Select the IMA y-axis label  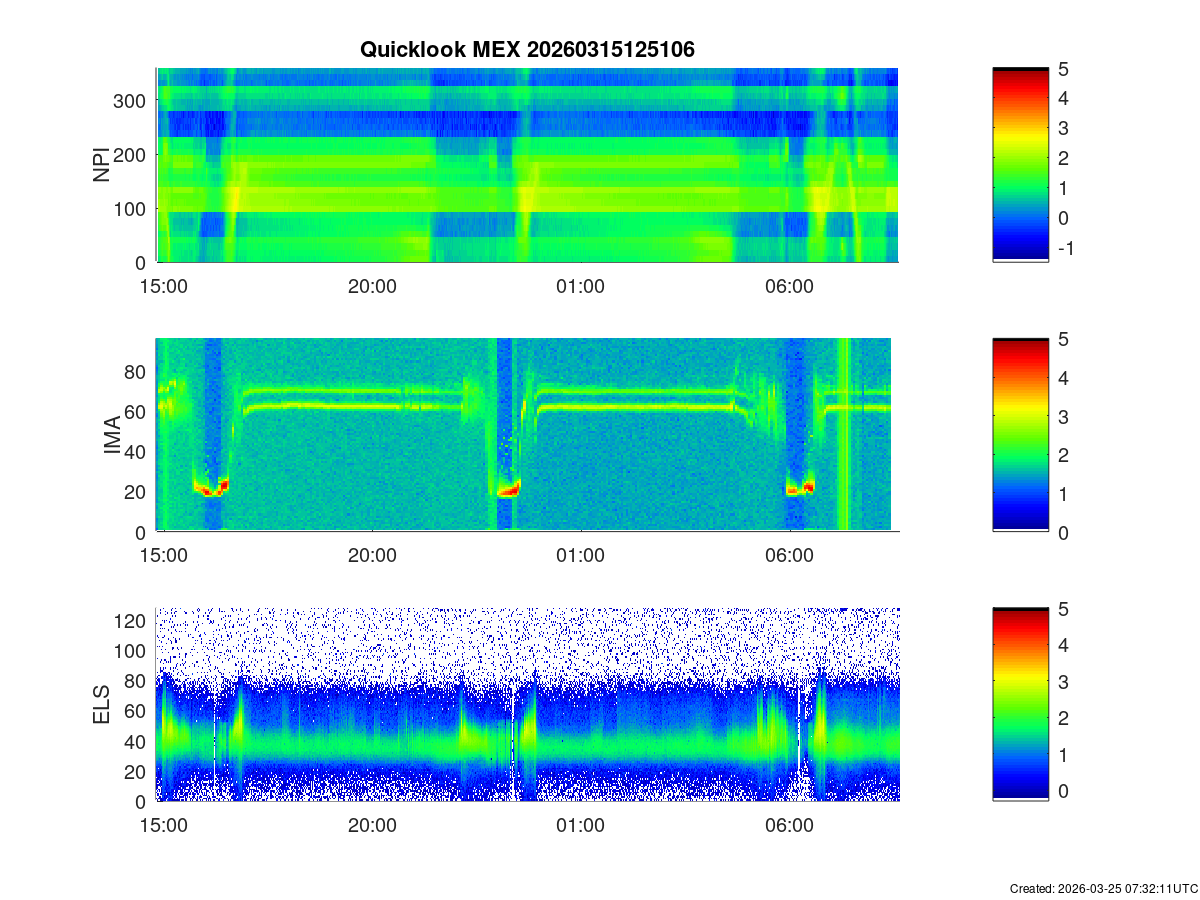(112, 435)
